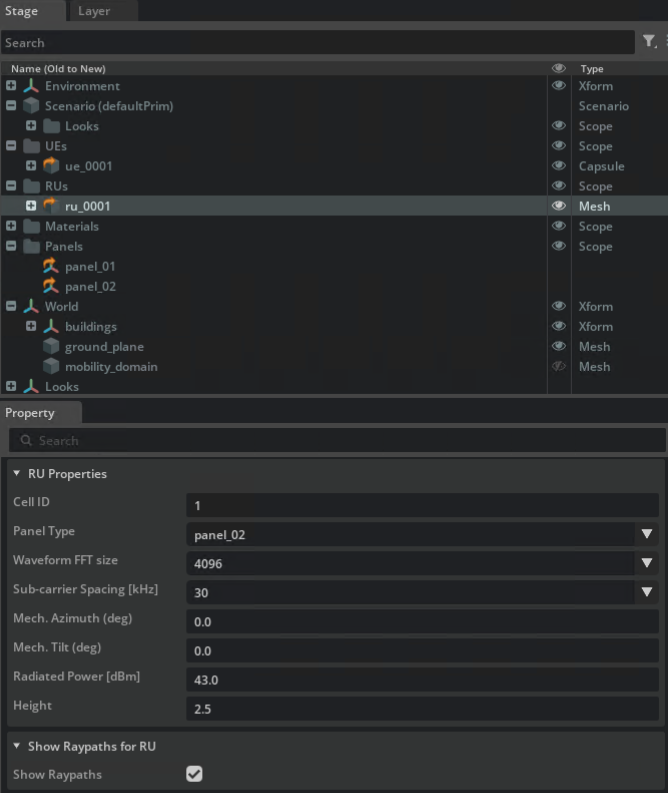Image resolution: width=668 pixels, height=793 pixels.
Task: Disable the Show Raypaths checkbox
Action: 194,774
